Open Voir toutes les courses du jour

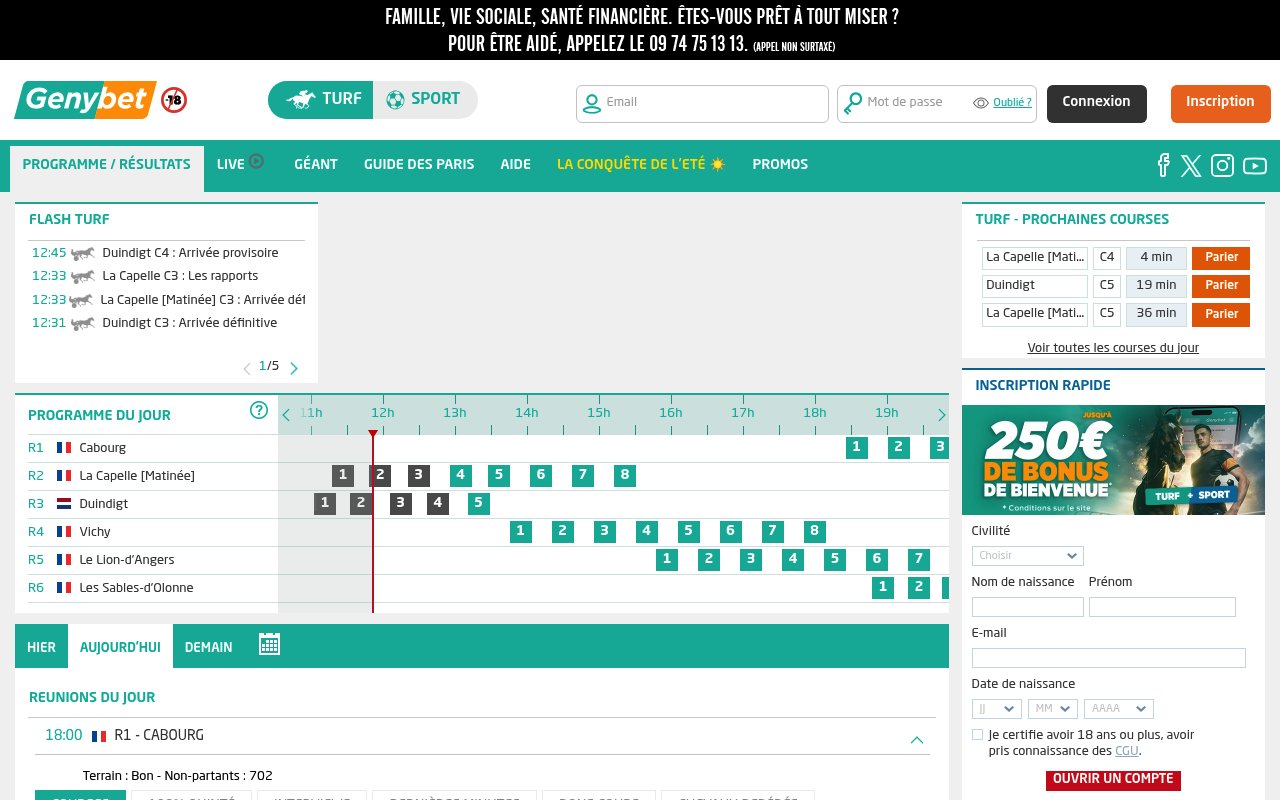pos(1113,348)
